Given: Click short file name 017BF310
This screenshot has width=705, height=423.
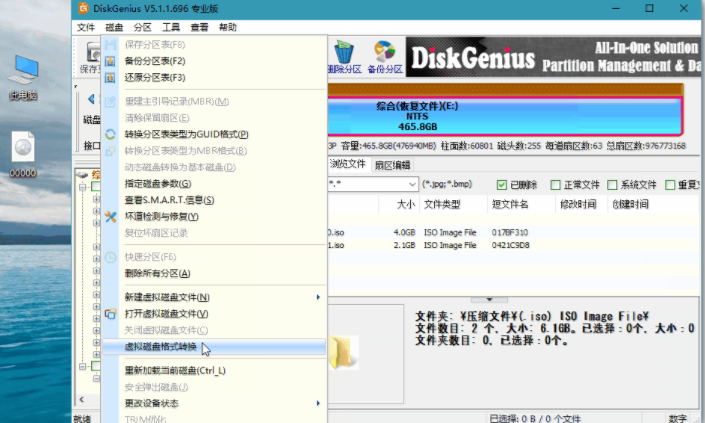Looking at the screenshot, I should [x=510, y=232].
